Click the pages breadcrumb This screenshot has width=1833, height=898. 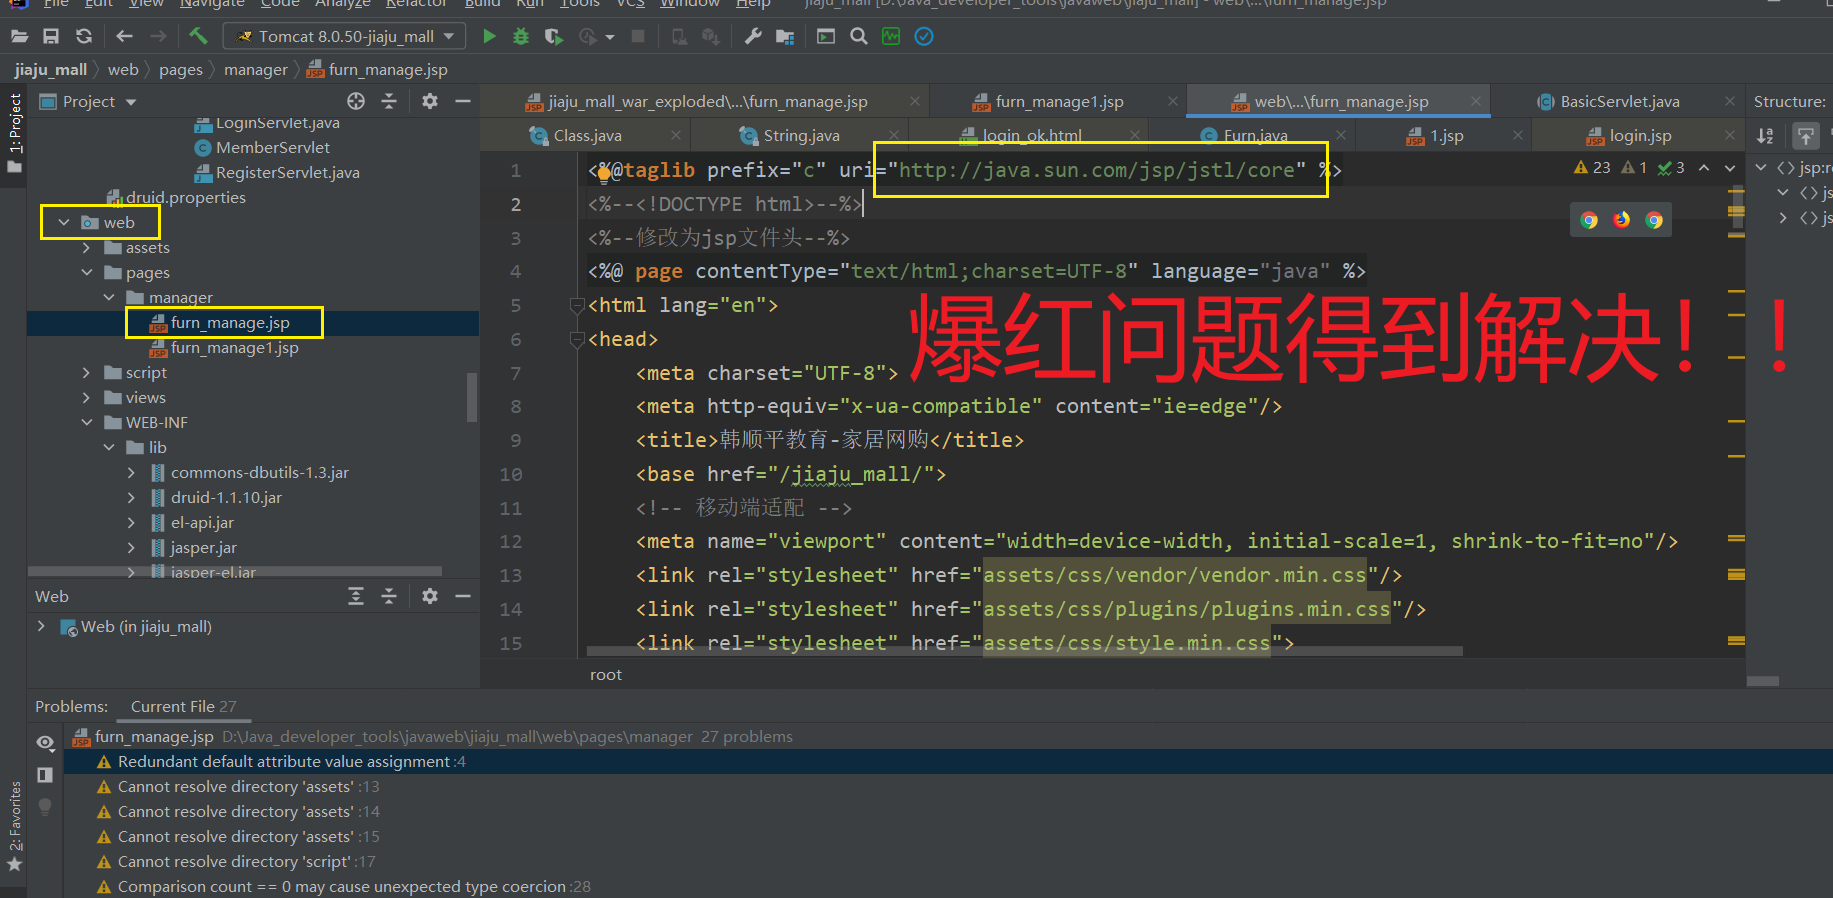181,69
